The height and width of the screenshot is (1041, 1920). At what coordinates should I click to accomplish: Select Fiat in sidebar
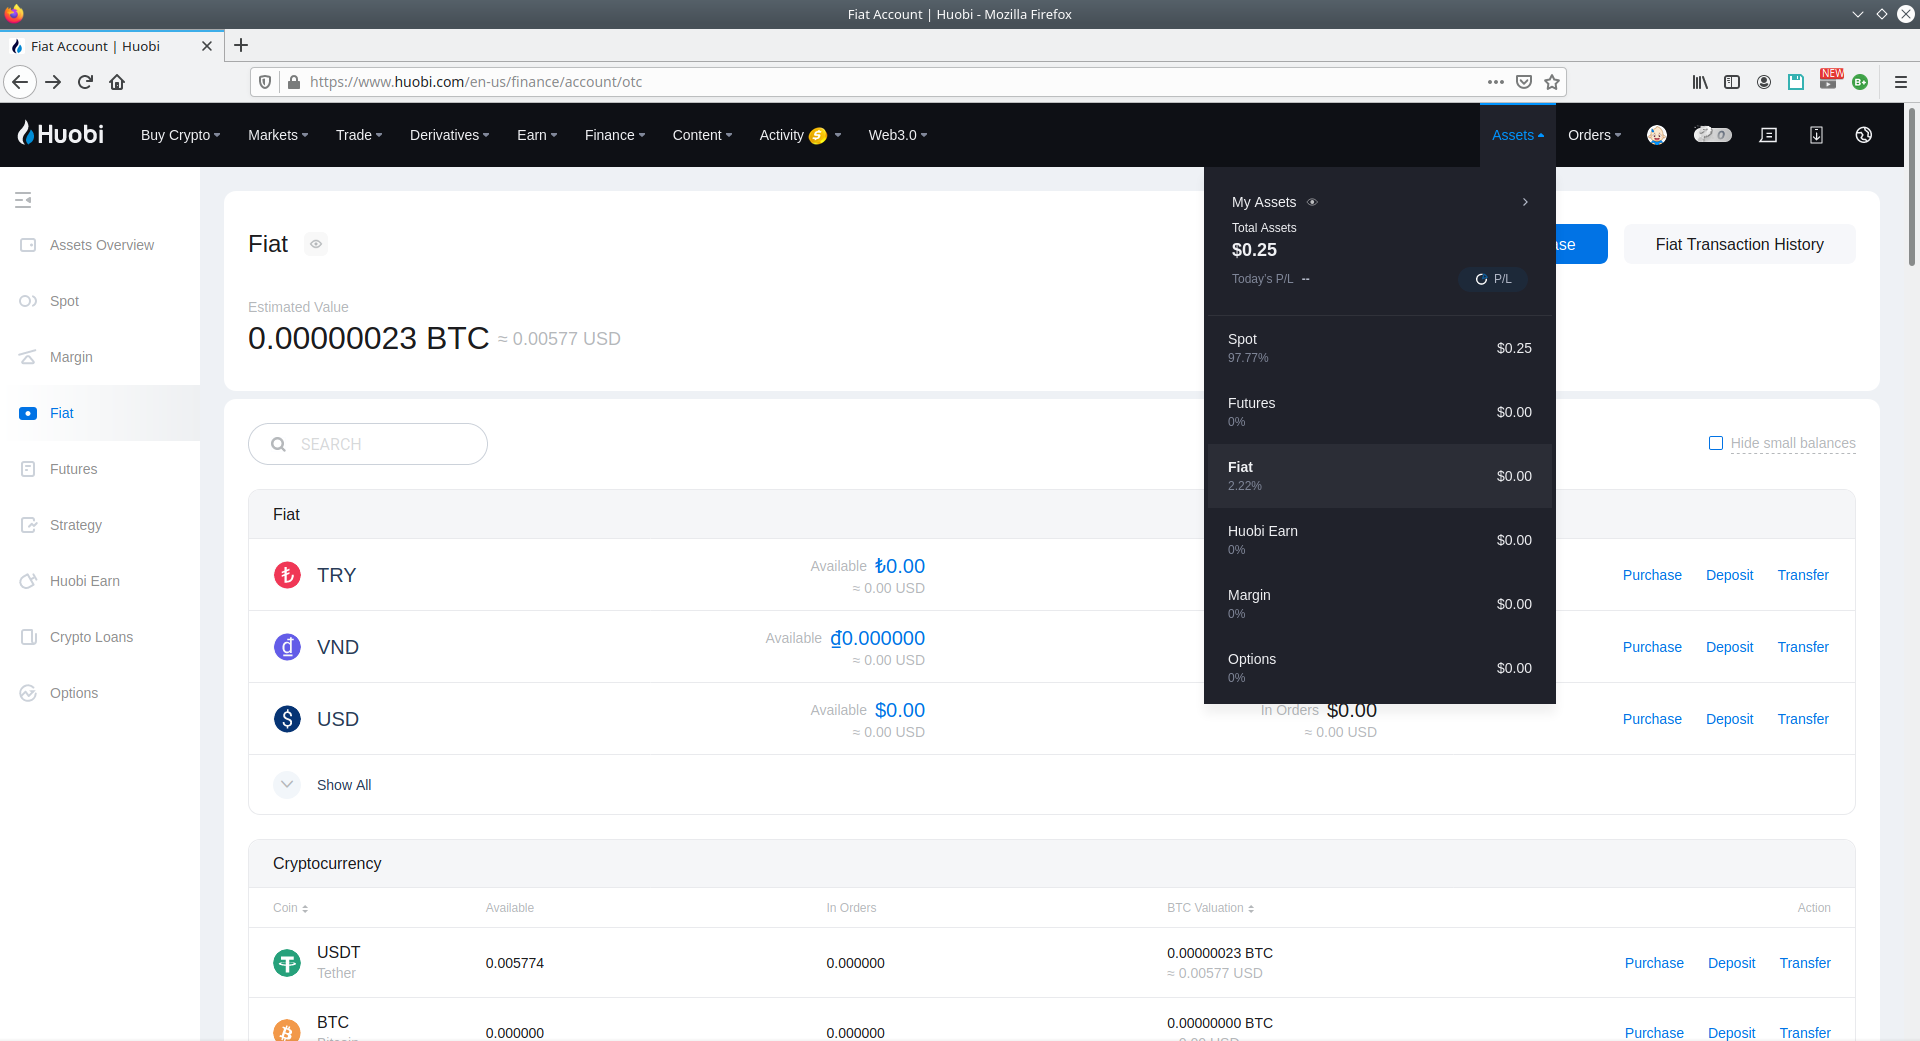61,413
